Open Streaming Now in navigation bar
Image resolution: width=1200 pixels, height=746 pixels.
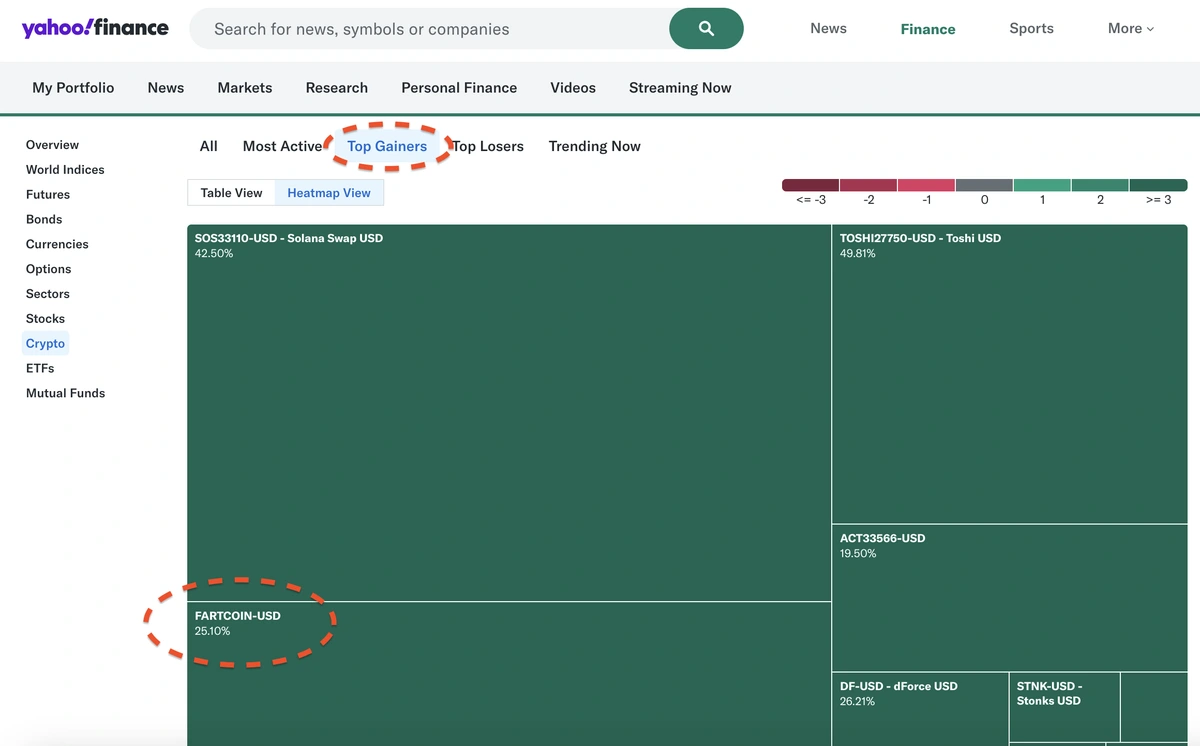(680, 88)
